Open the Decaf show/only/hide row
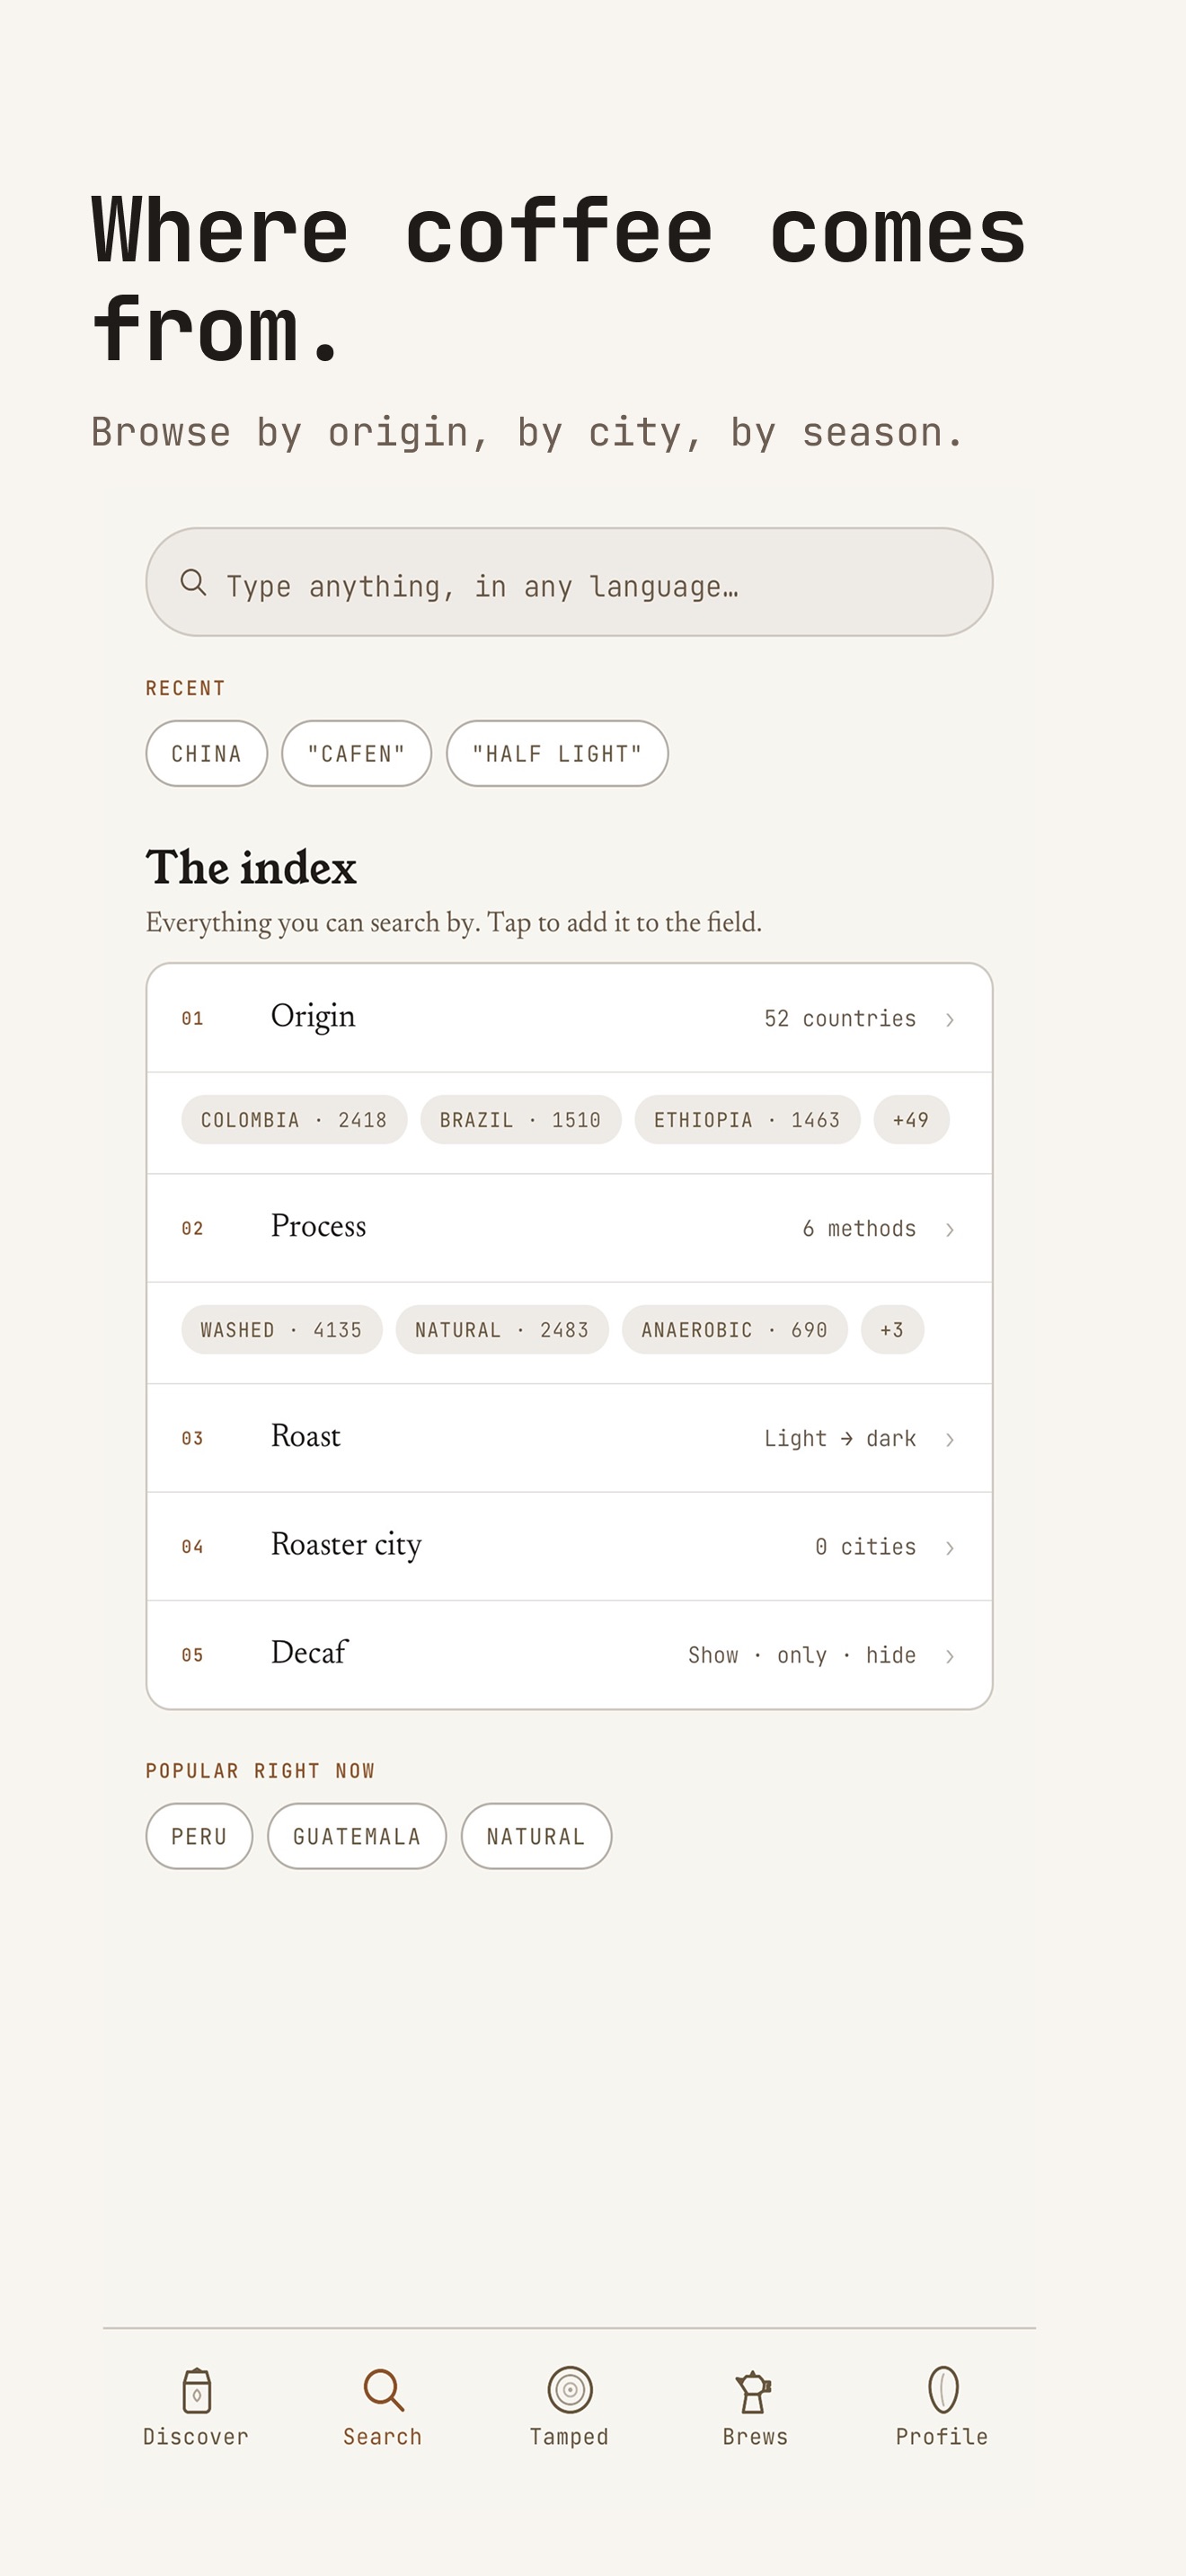This screenshot has height=2576, width=1186. tap(569, 1655)
